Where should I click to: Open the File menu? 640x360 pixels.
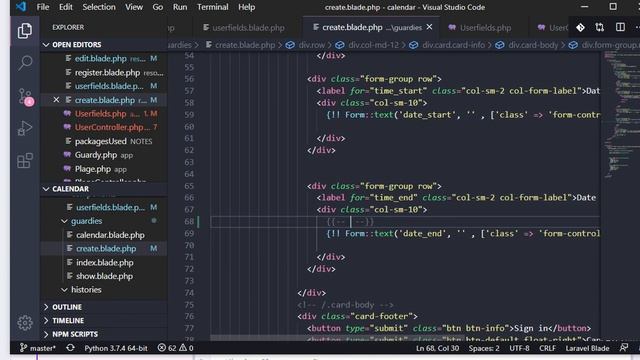[x=42, y=7]
